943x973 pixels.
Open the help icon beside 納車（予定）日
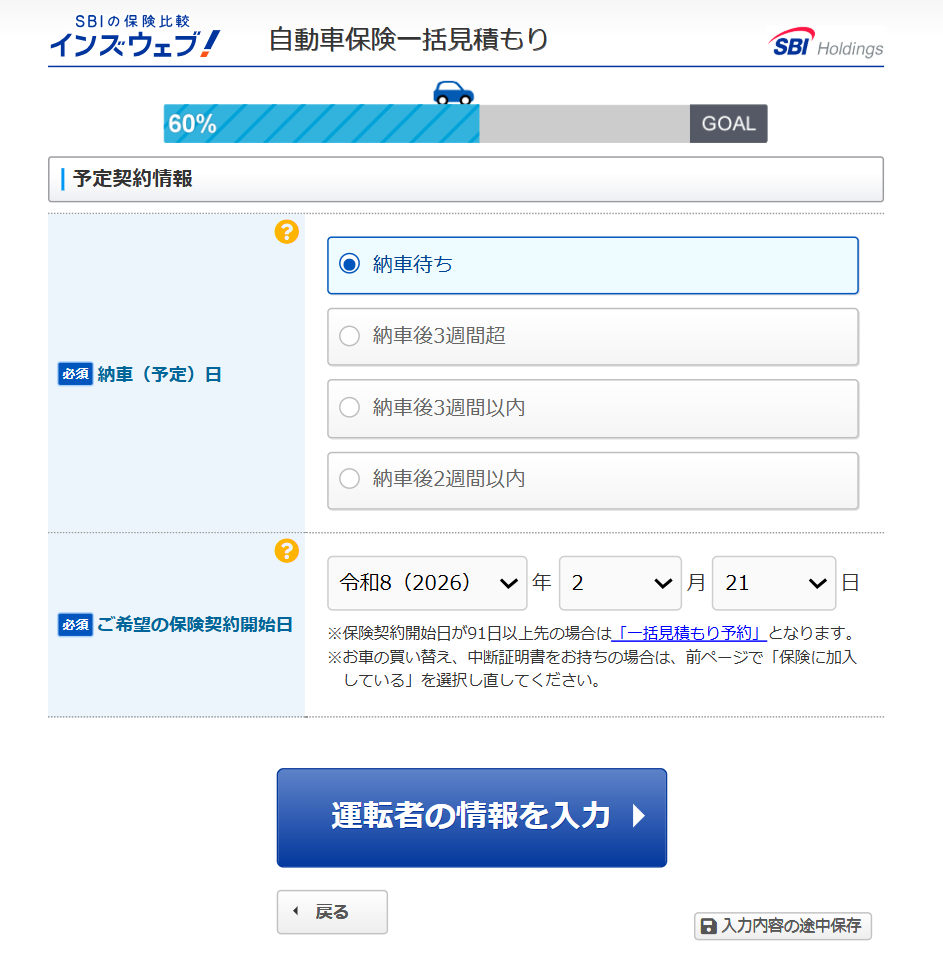288,232
